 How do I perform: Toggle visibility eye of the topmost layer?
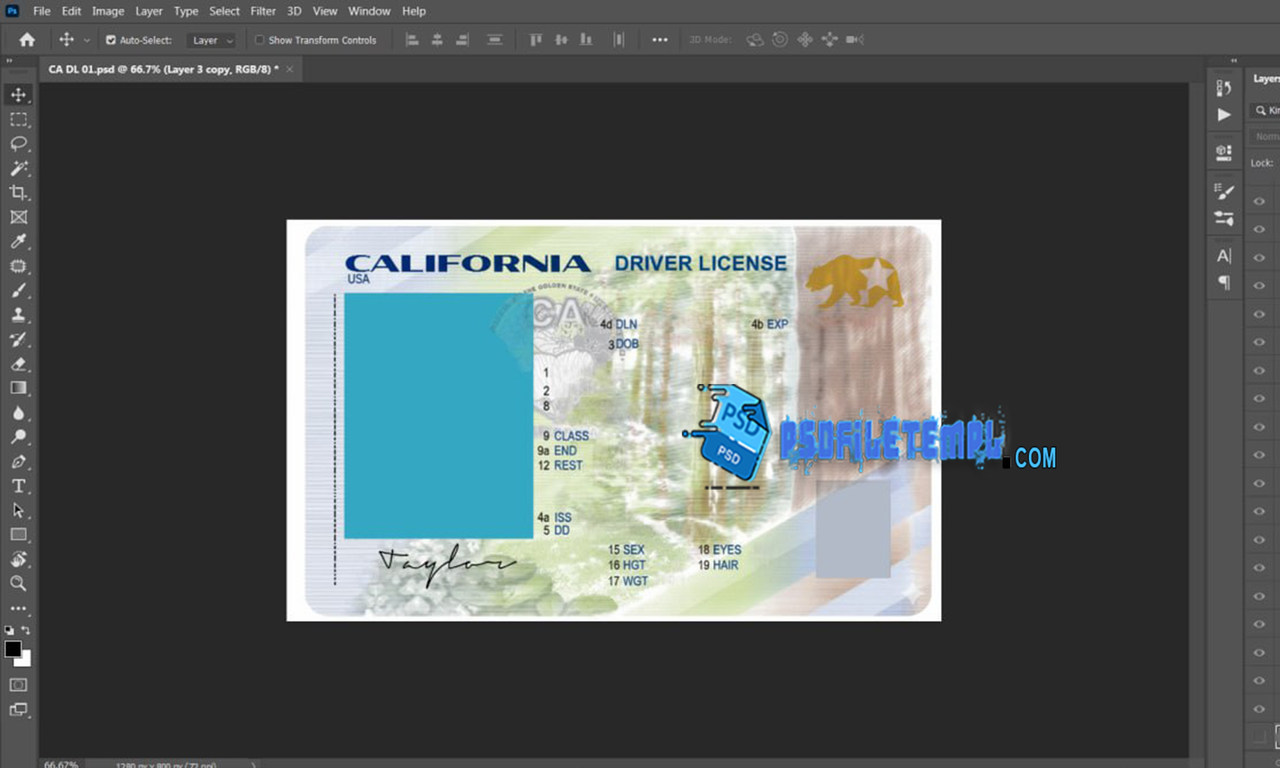pos(1260,201)
